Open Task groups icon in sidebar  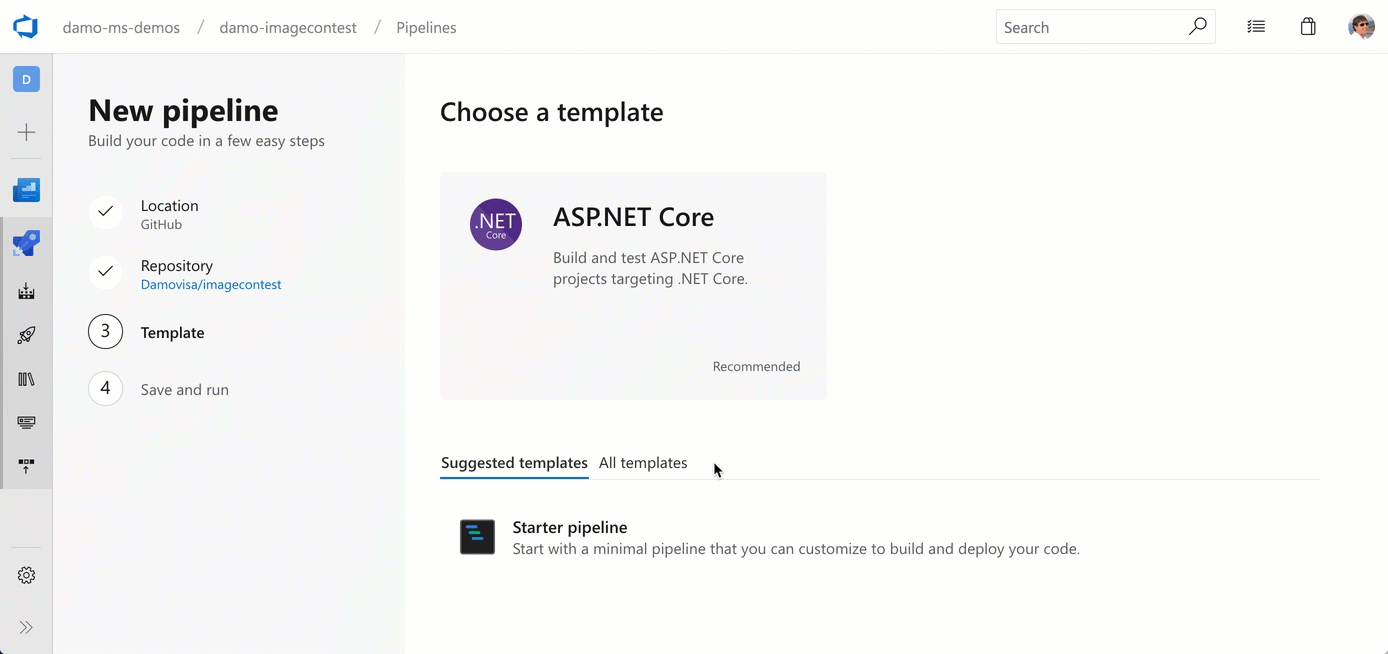[26, 423]
